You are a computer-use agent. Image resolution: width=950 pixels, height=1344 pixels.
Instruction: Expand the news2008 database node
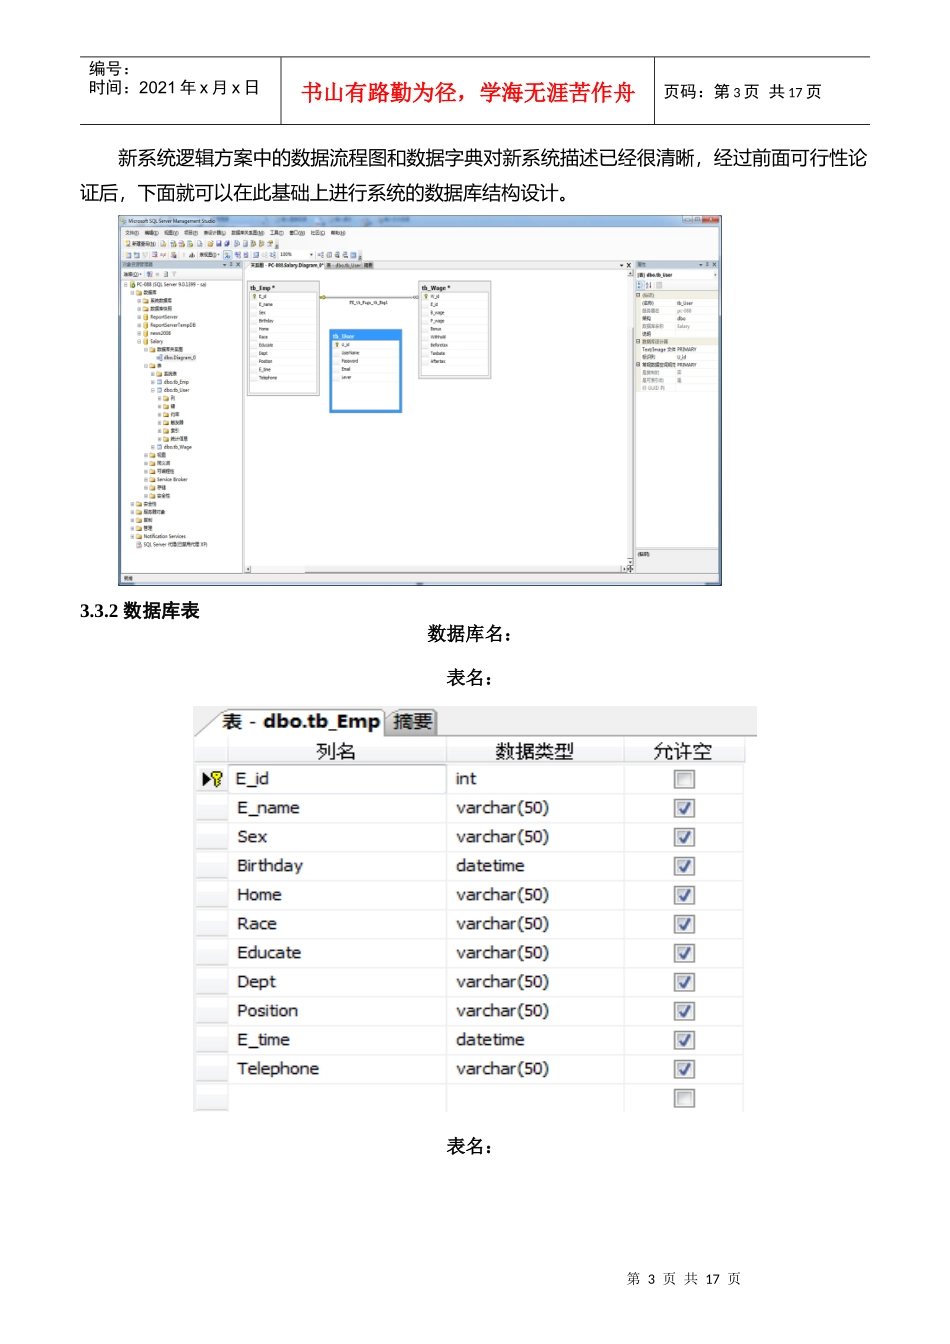pyautogui.click(x=139, y=333)
